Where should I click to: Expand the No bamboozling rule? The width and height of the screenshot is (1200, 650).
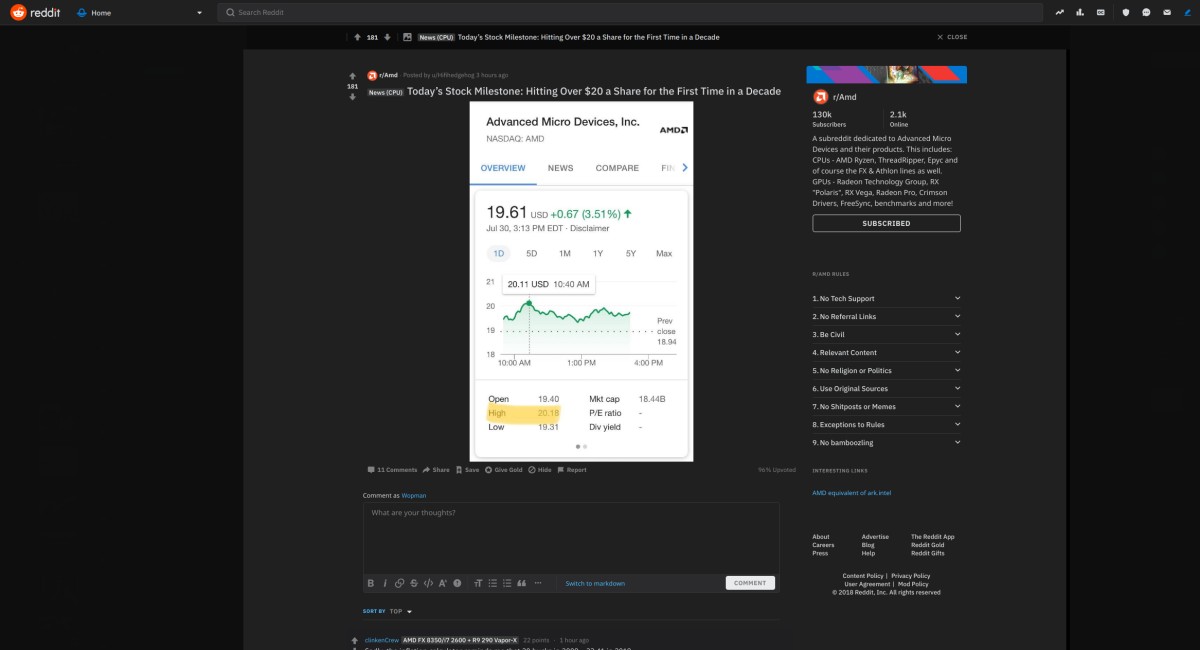886,442
